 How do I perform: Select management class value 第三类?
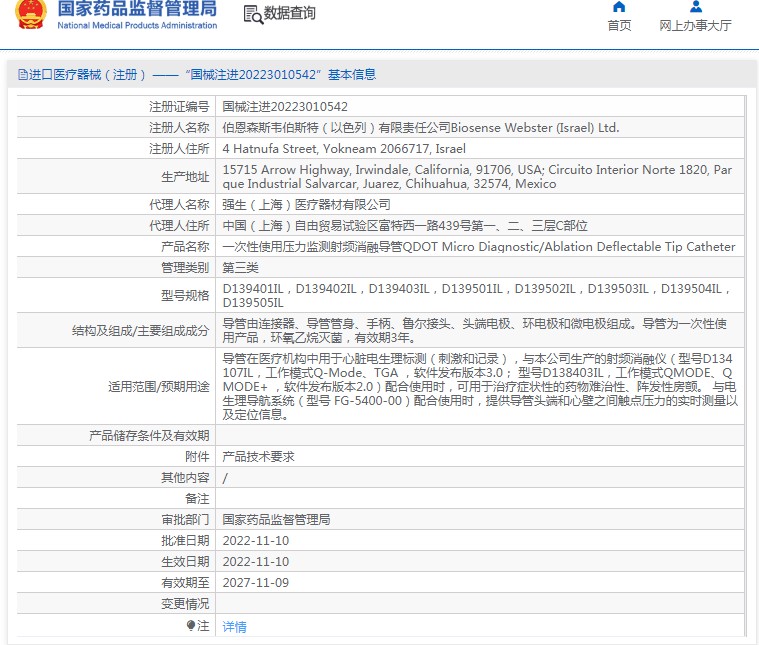240,268
